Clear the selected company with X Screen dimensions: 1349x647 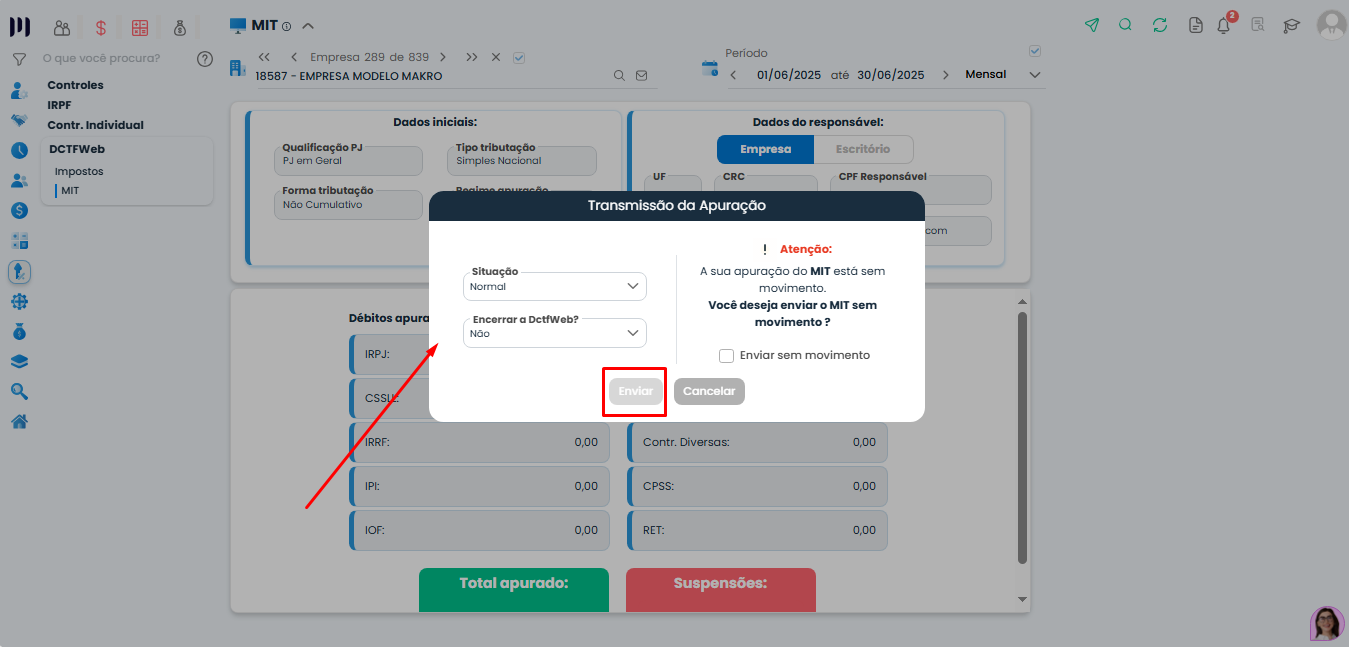tap(496, 57)
